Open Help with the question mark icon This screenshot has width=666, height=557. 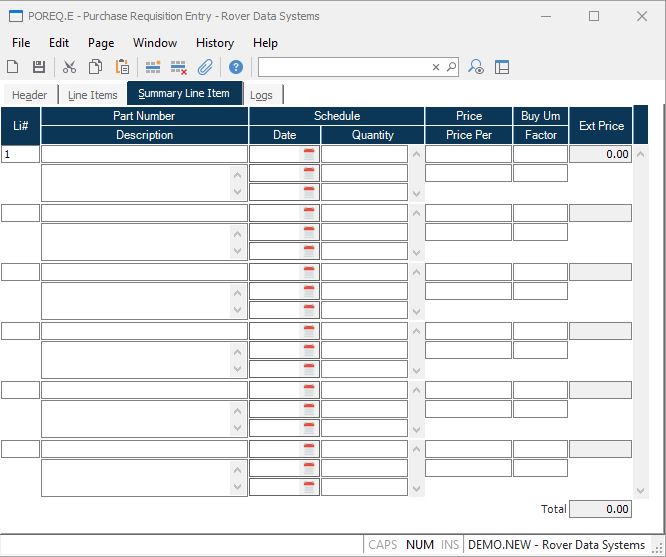point(236,67)
